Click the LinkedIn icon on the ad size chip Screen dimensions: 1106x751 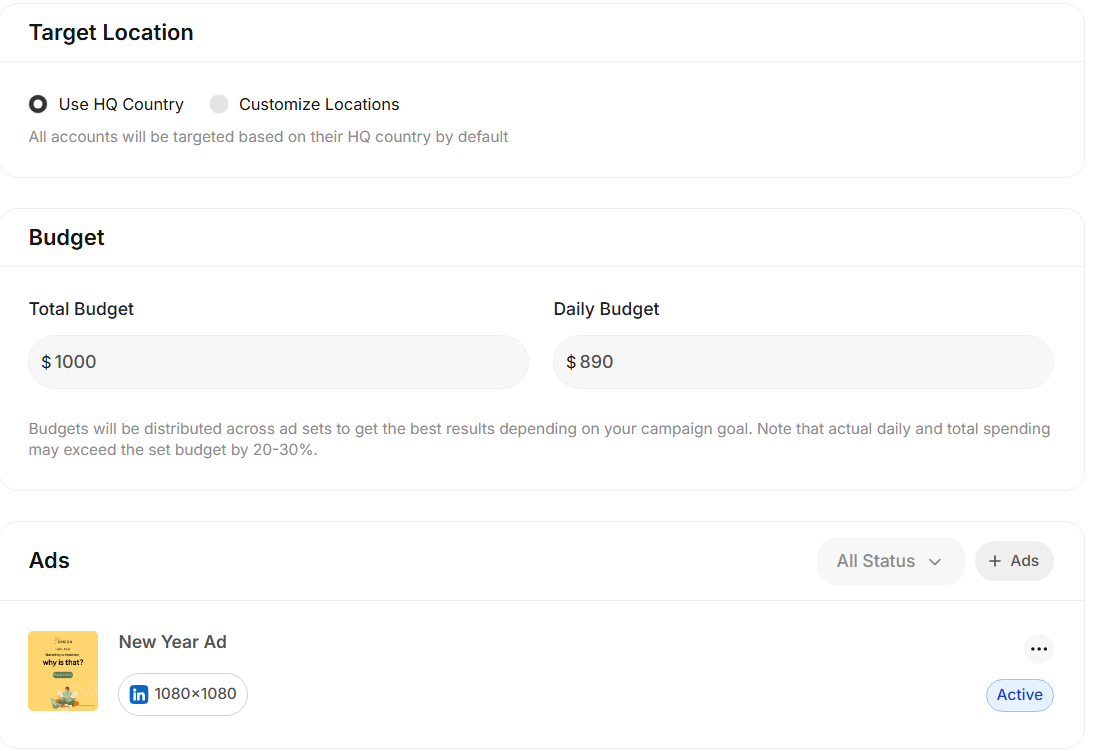coord(139,694)
